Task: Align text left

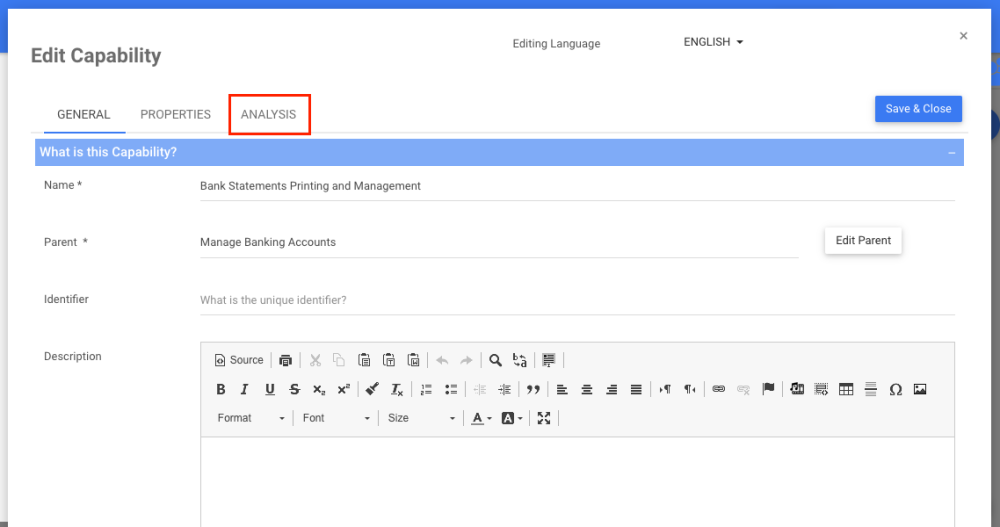Action: (x=562, y=389)
